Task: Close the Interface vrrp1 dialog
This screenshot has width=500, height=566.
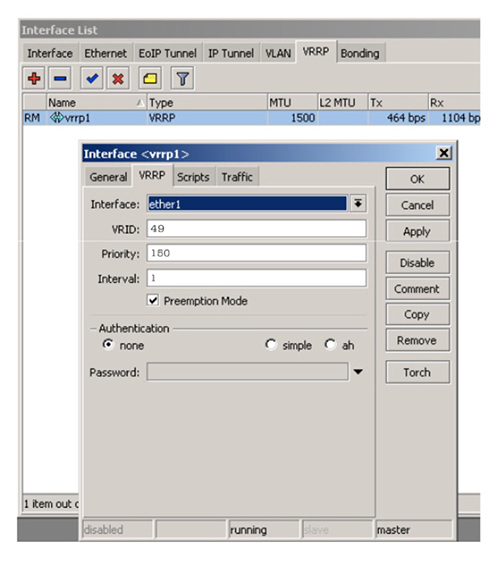Action: [444, 153]
